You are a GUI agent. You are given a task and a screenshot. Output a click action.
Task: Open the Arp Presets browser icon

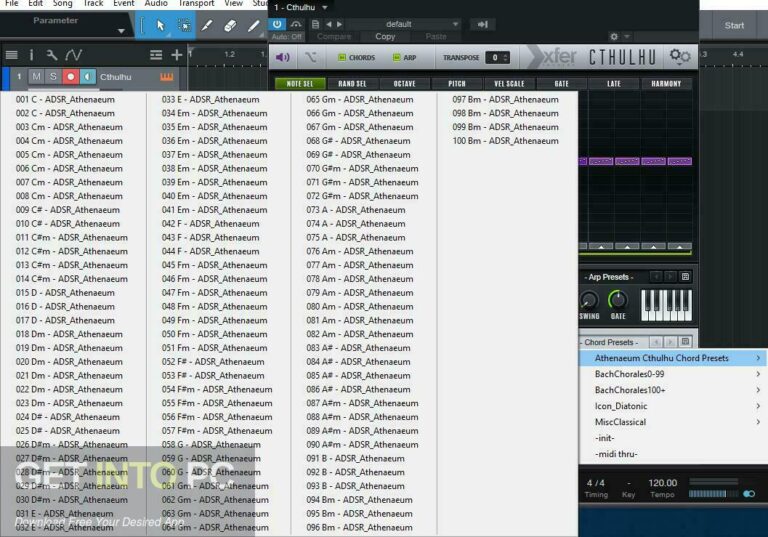(x=685, y=277)
